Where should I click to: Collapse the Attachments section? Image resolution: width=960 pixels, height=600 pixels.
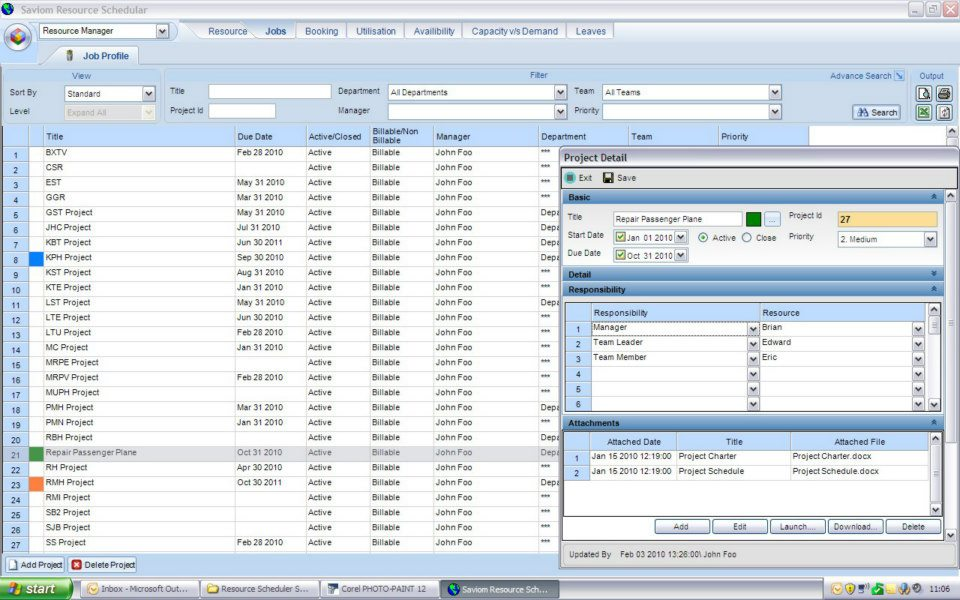pos(934,423)
